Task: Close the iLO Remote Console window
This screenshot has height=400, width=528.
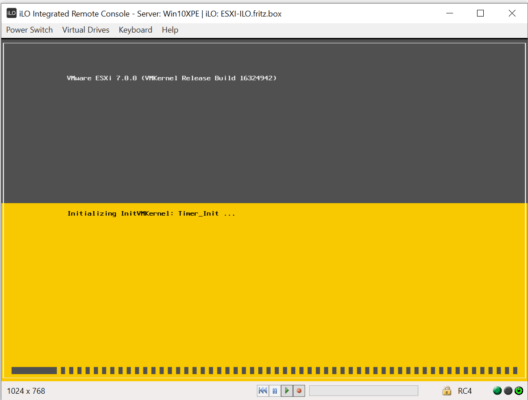Action: (512, 13)
